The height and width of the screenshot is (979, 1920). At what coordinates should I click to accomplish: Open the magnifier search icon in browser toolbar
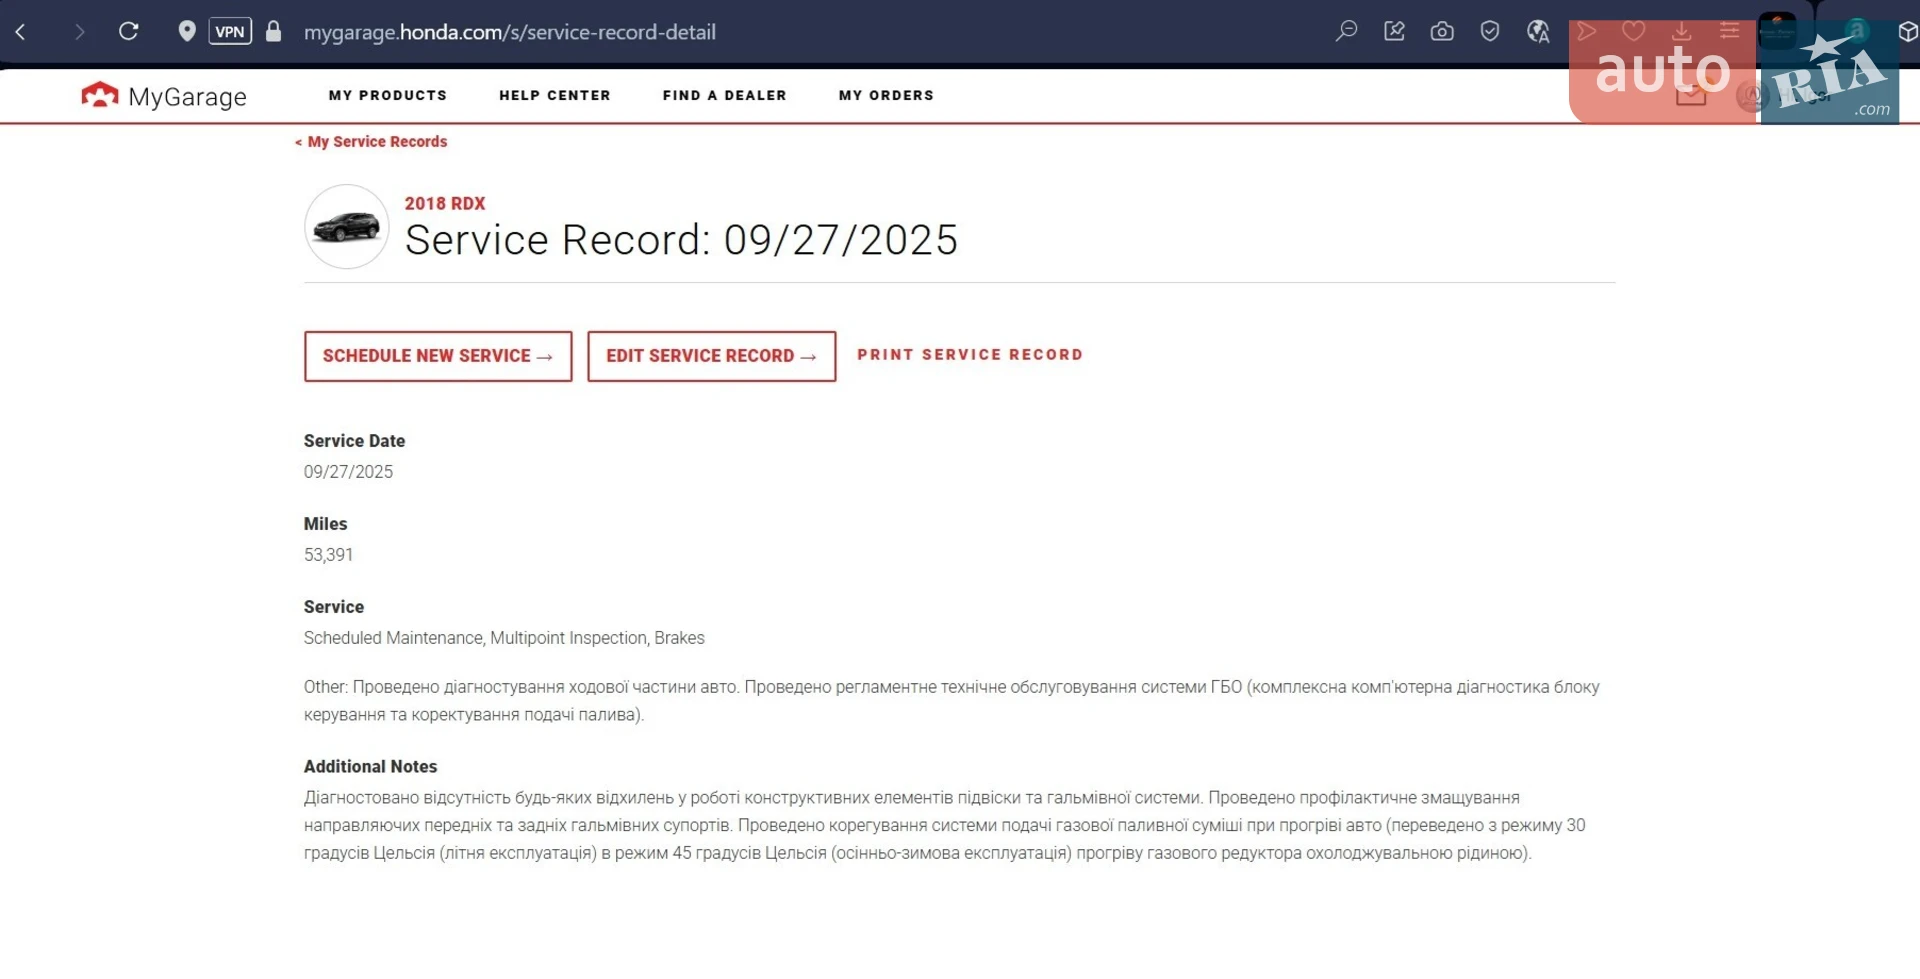(1346, 32)
